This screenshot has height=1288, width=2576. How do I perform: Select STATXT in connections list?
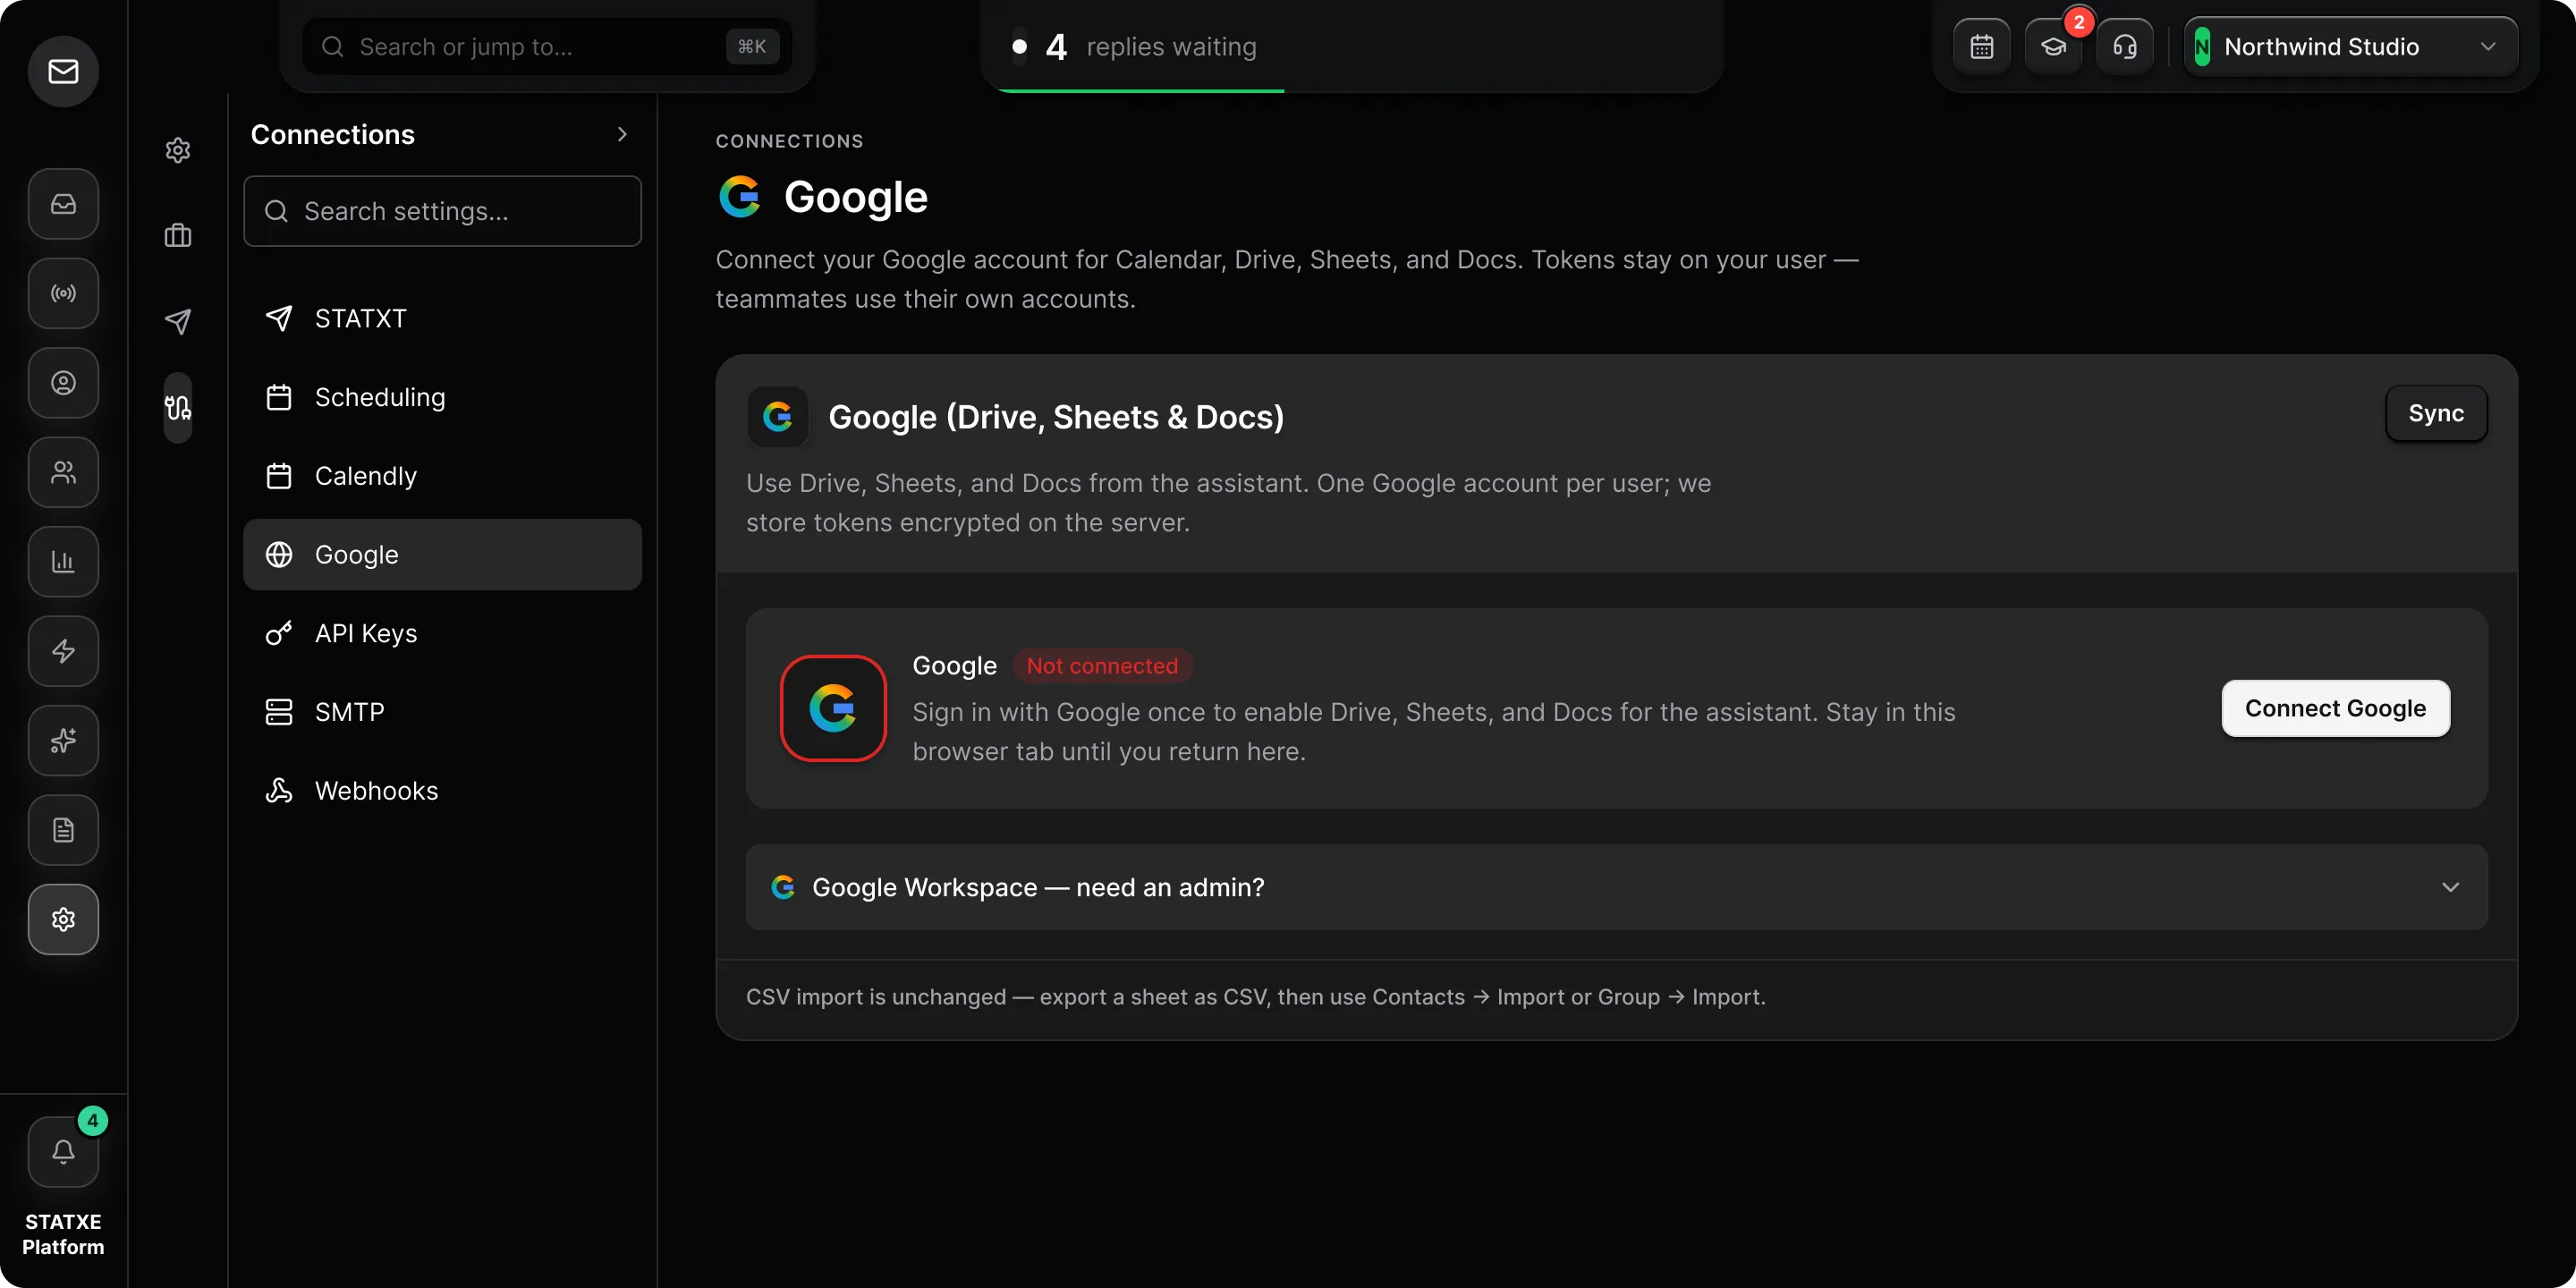(x=442, y=318)
